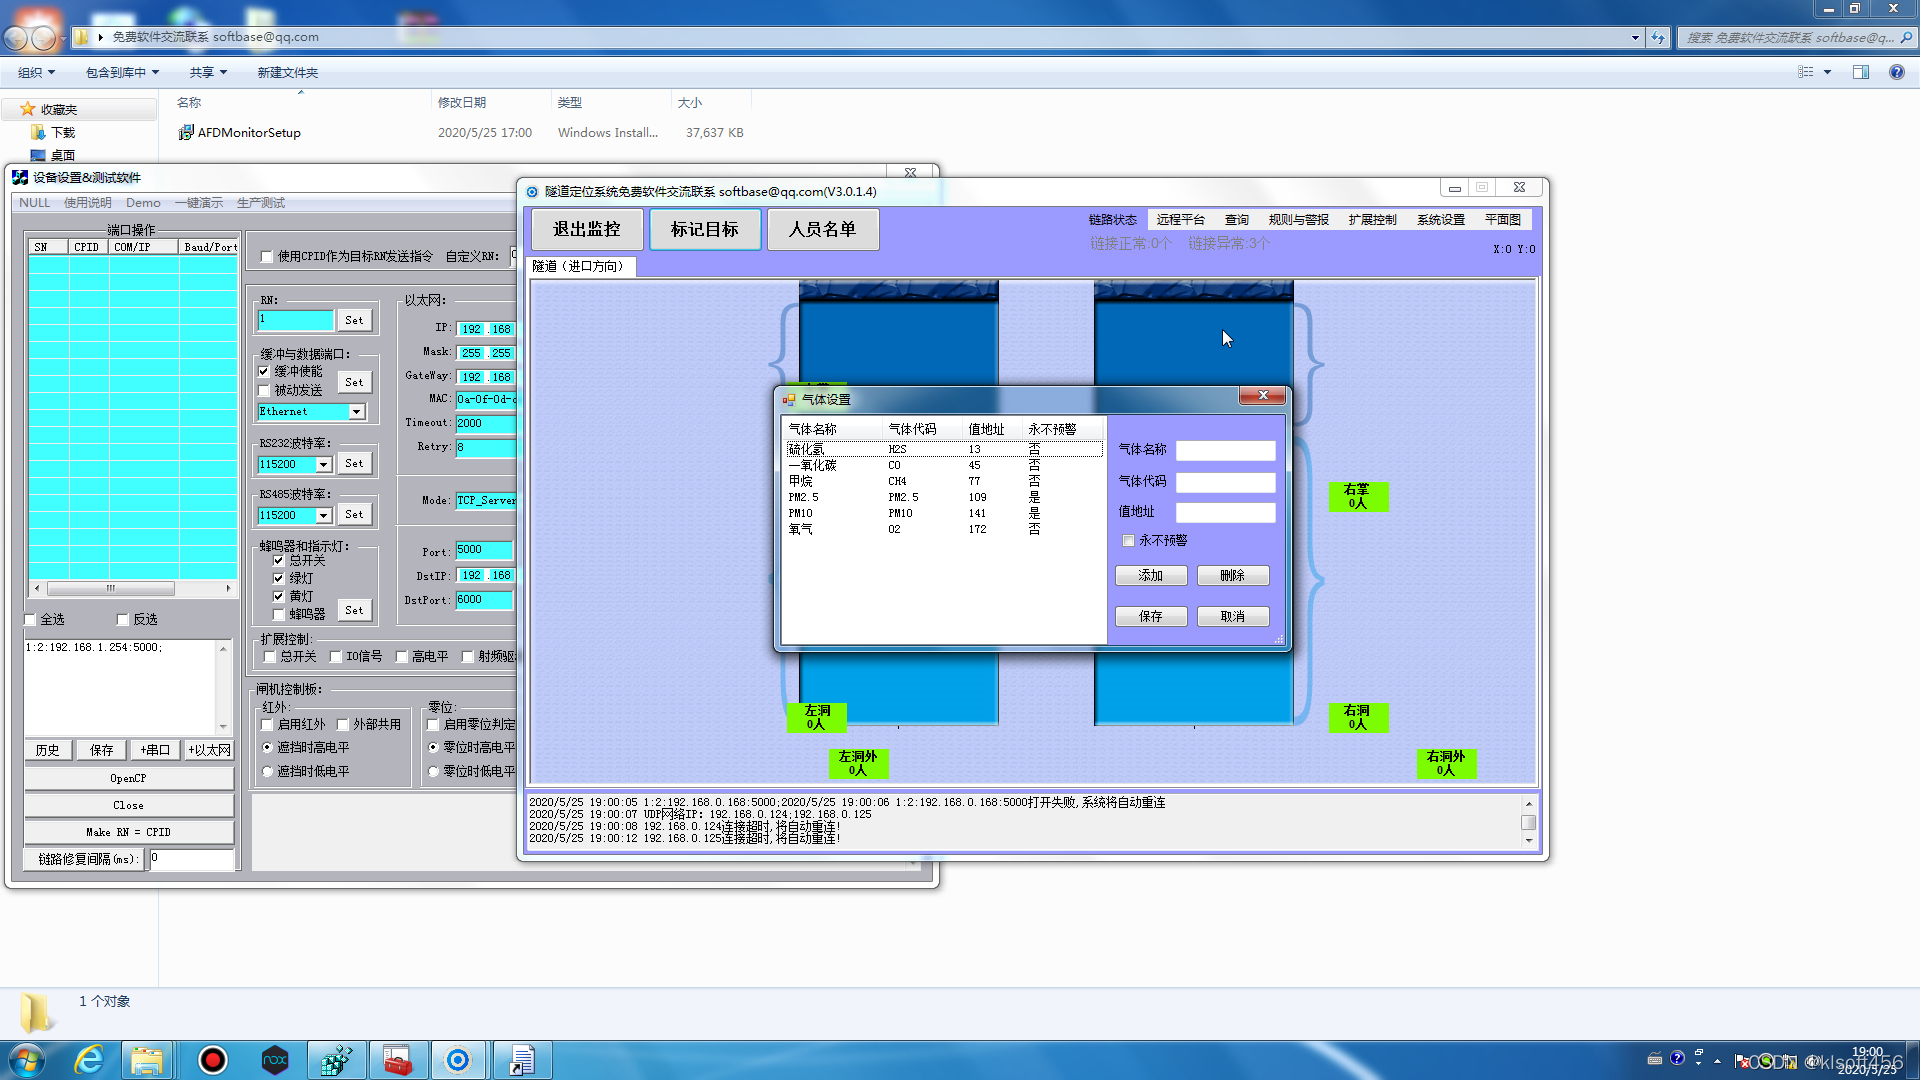1920x1080 pixels.
Task: Click the red toolbox taskbar icon
Action: tap(398, 1060)
